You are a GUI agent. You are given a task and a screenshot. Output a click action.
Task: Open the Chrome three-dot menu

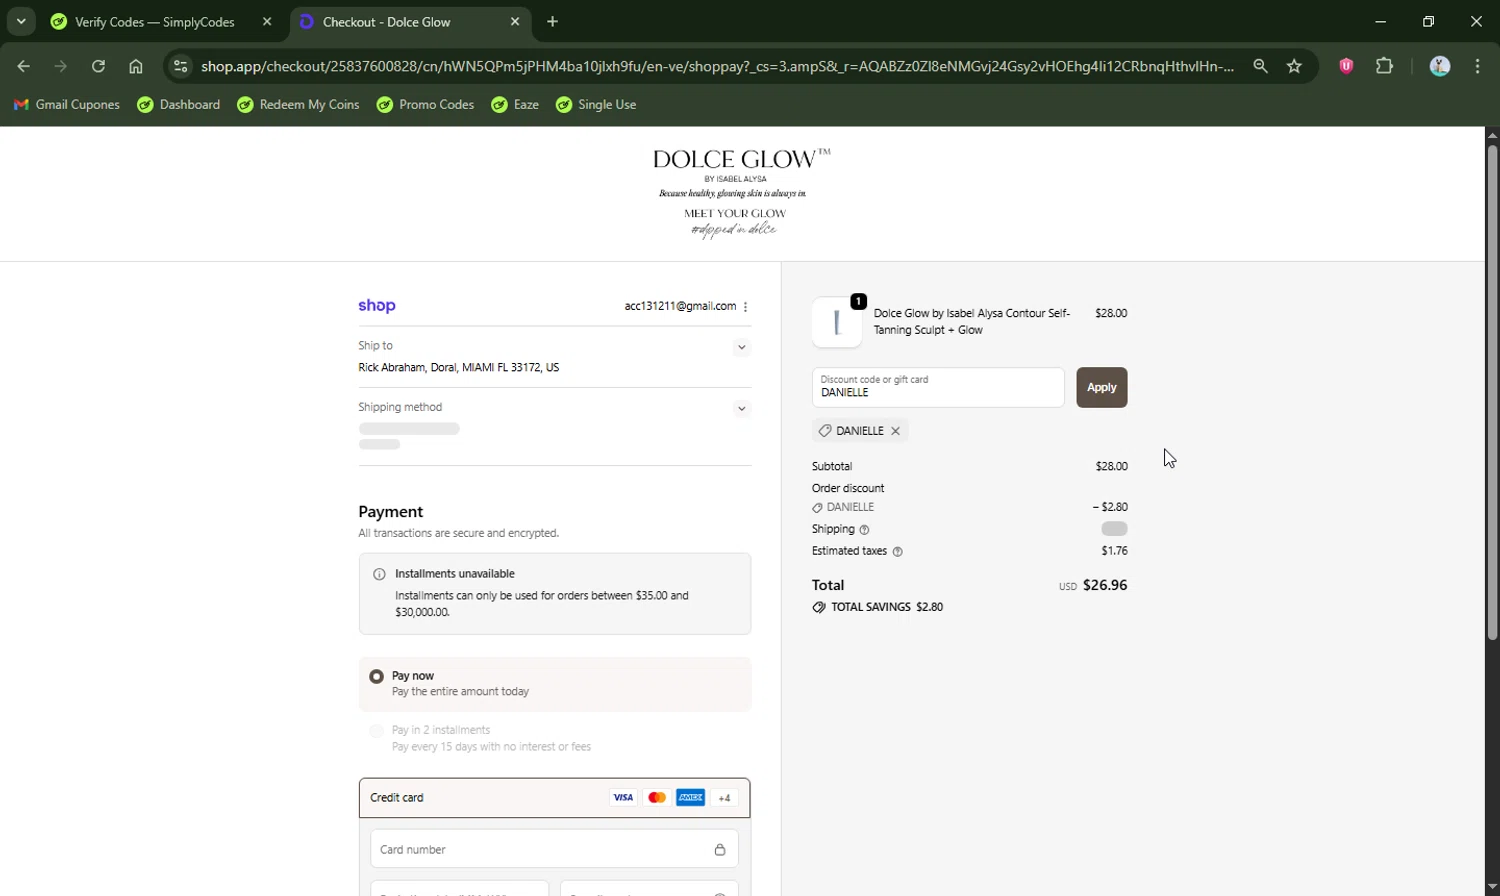click(x=1477, y=66)
